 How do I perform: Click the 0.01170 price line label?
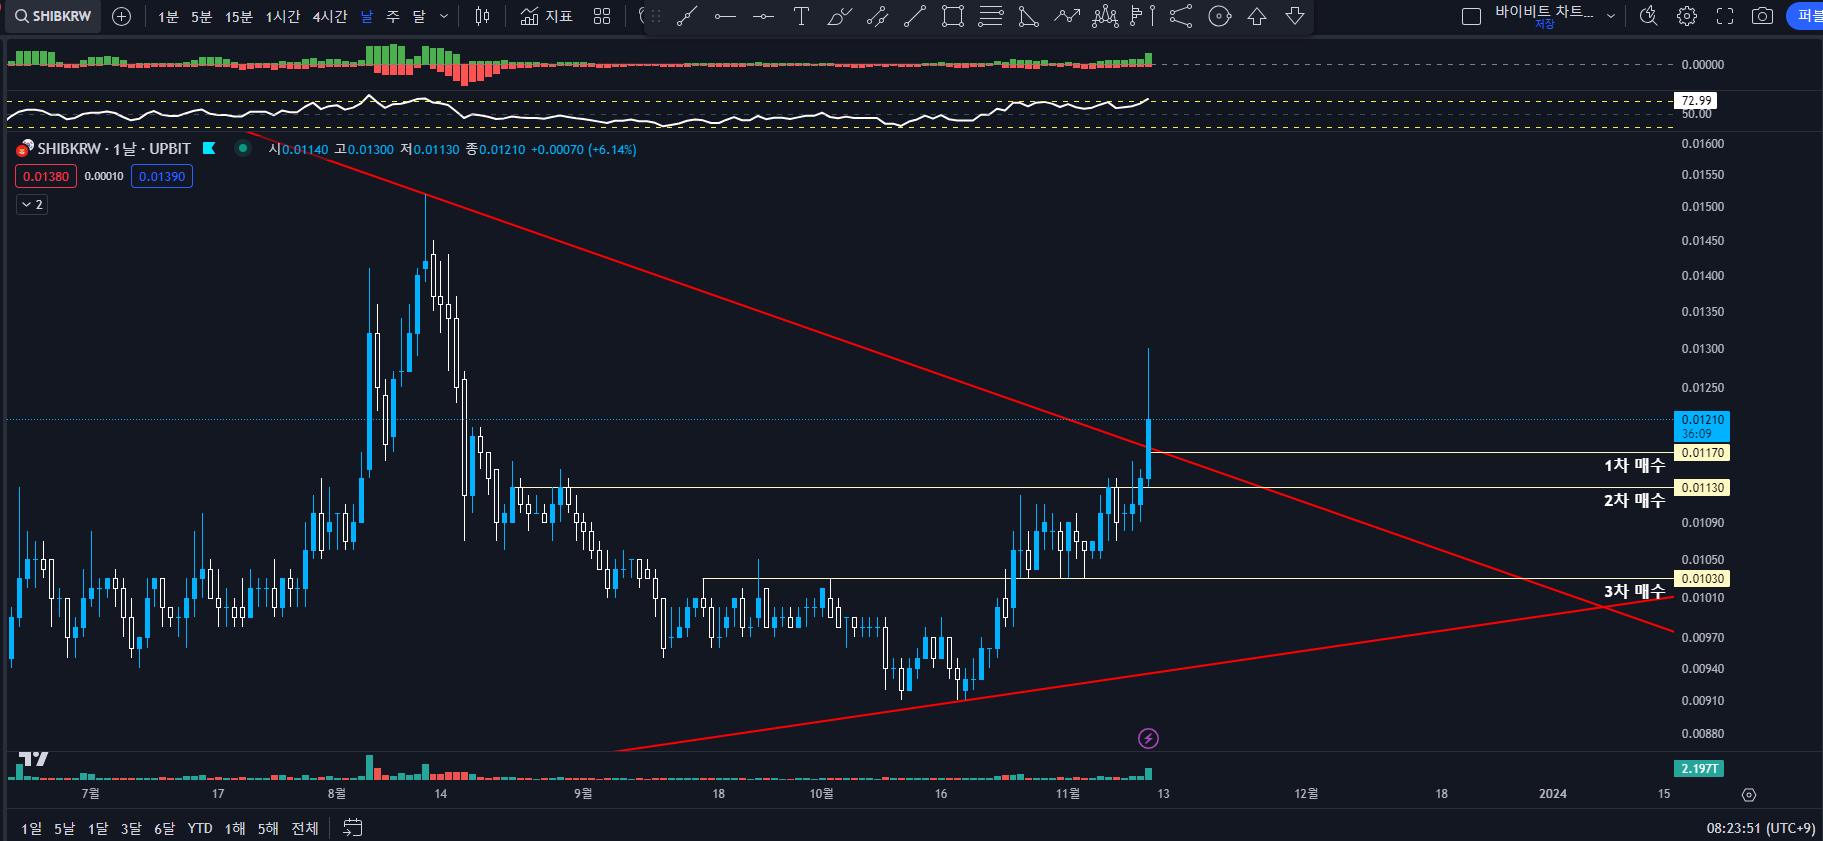point(1702,453)
